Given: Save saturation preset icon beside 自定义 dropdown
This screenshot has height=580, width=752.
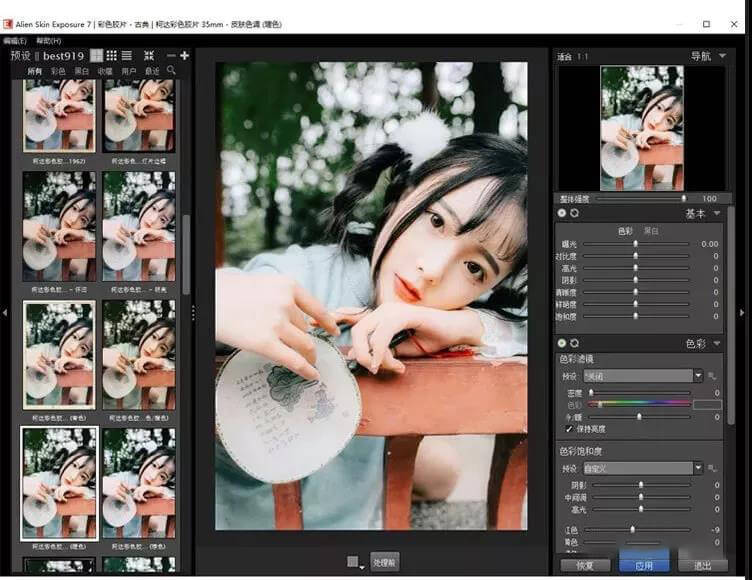Looking at the screenshot, I should (x=712, y=468).
